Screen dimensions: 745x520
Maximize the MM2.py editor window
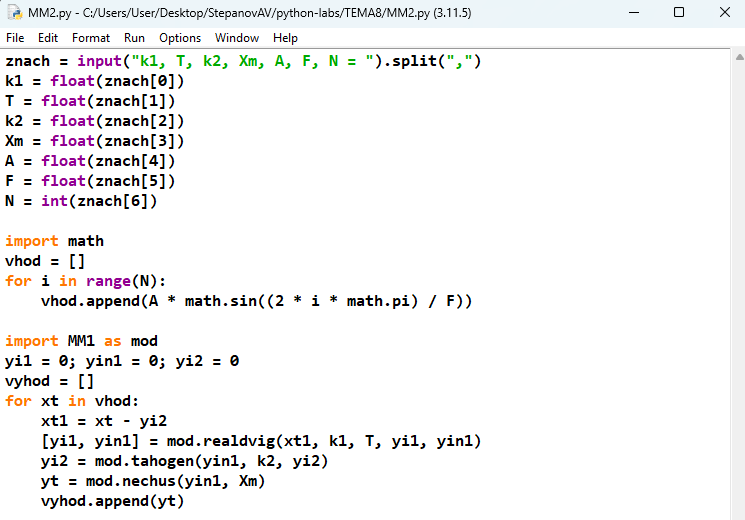click(679, 13)
